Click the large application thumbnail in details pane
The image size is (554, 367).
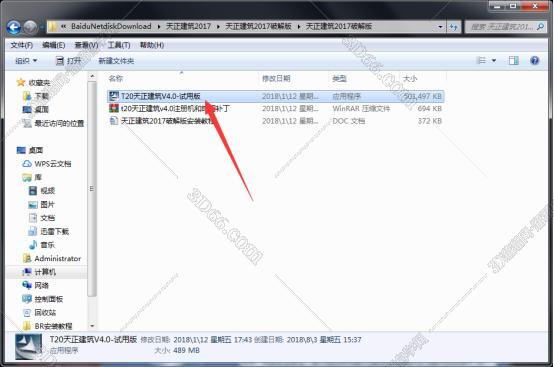(x=28, y=347)
